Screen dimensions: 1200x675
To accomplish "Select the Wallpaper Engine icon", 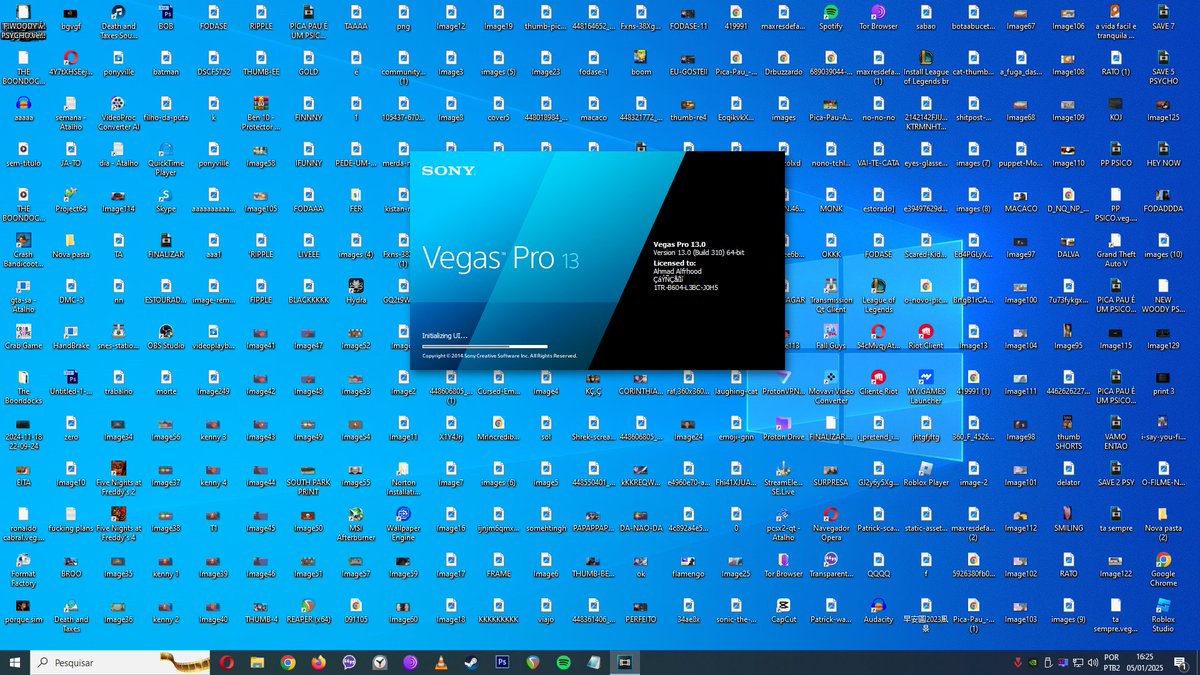I will point(403,524).
